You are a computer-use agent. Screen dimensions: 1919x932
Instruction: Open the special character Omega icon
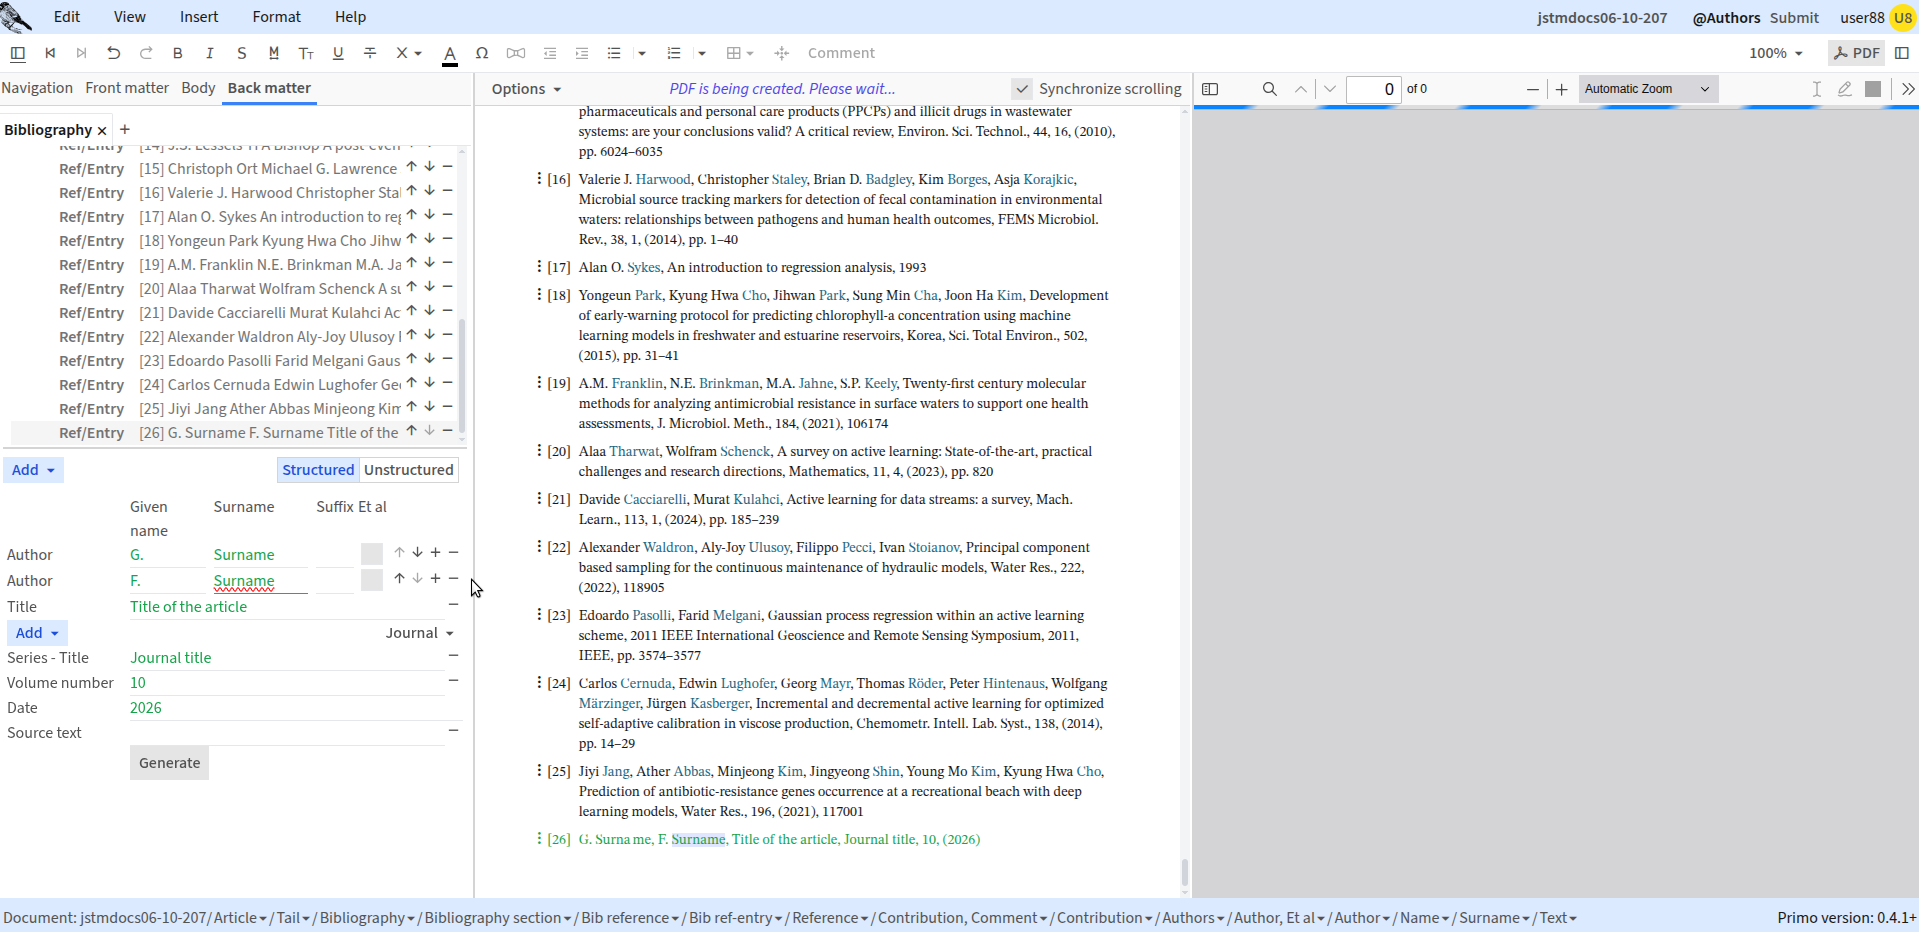tap(482, 53)
